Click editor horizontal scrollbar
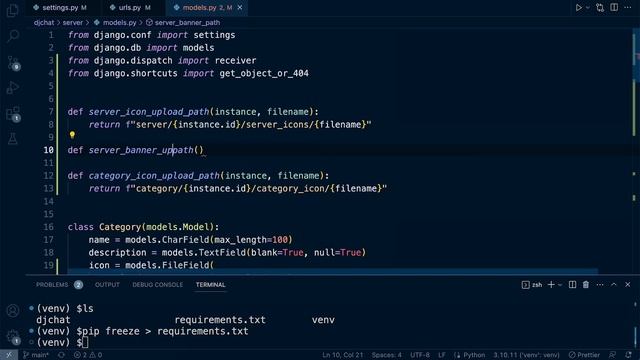Screen dimensions: 640x360 pyautogui.click(x=333, y=271)
